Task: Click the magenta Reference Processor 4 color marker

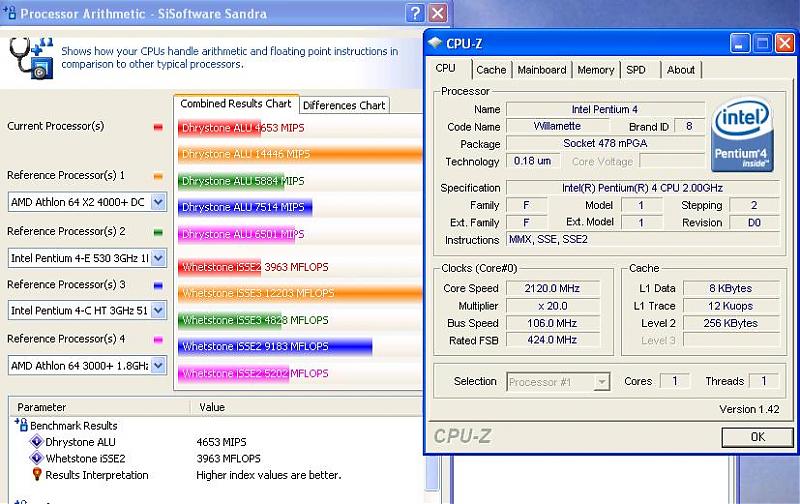Action: 158,340
